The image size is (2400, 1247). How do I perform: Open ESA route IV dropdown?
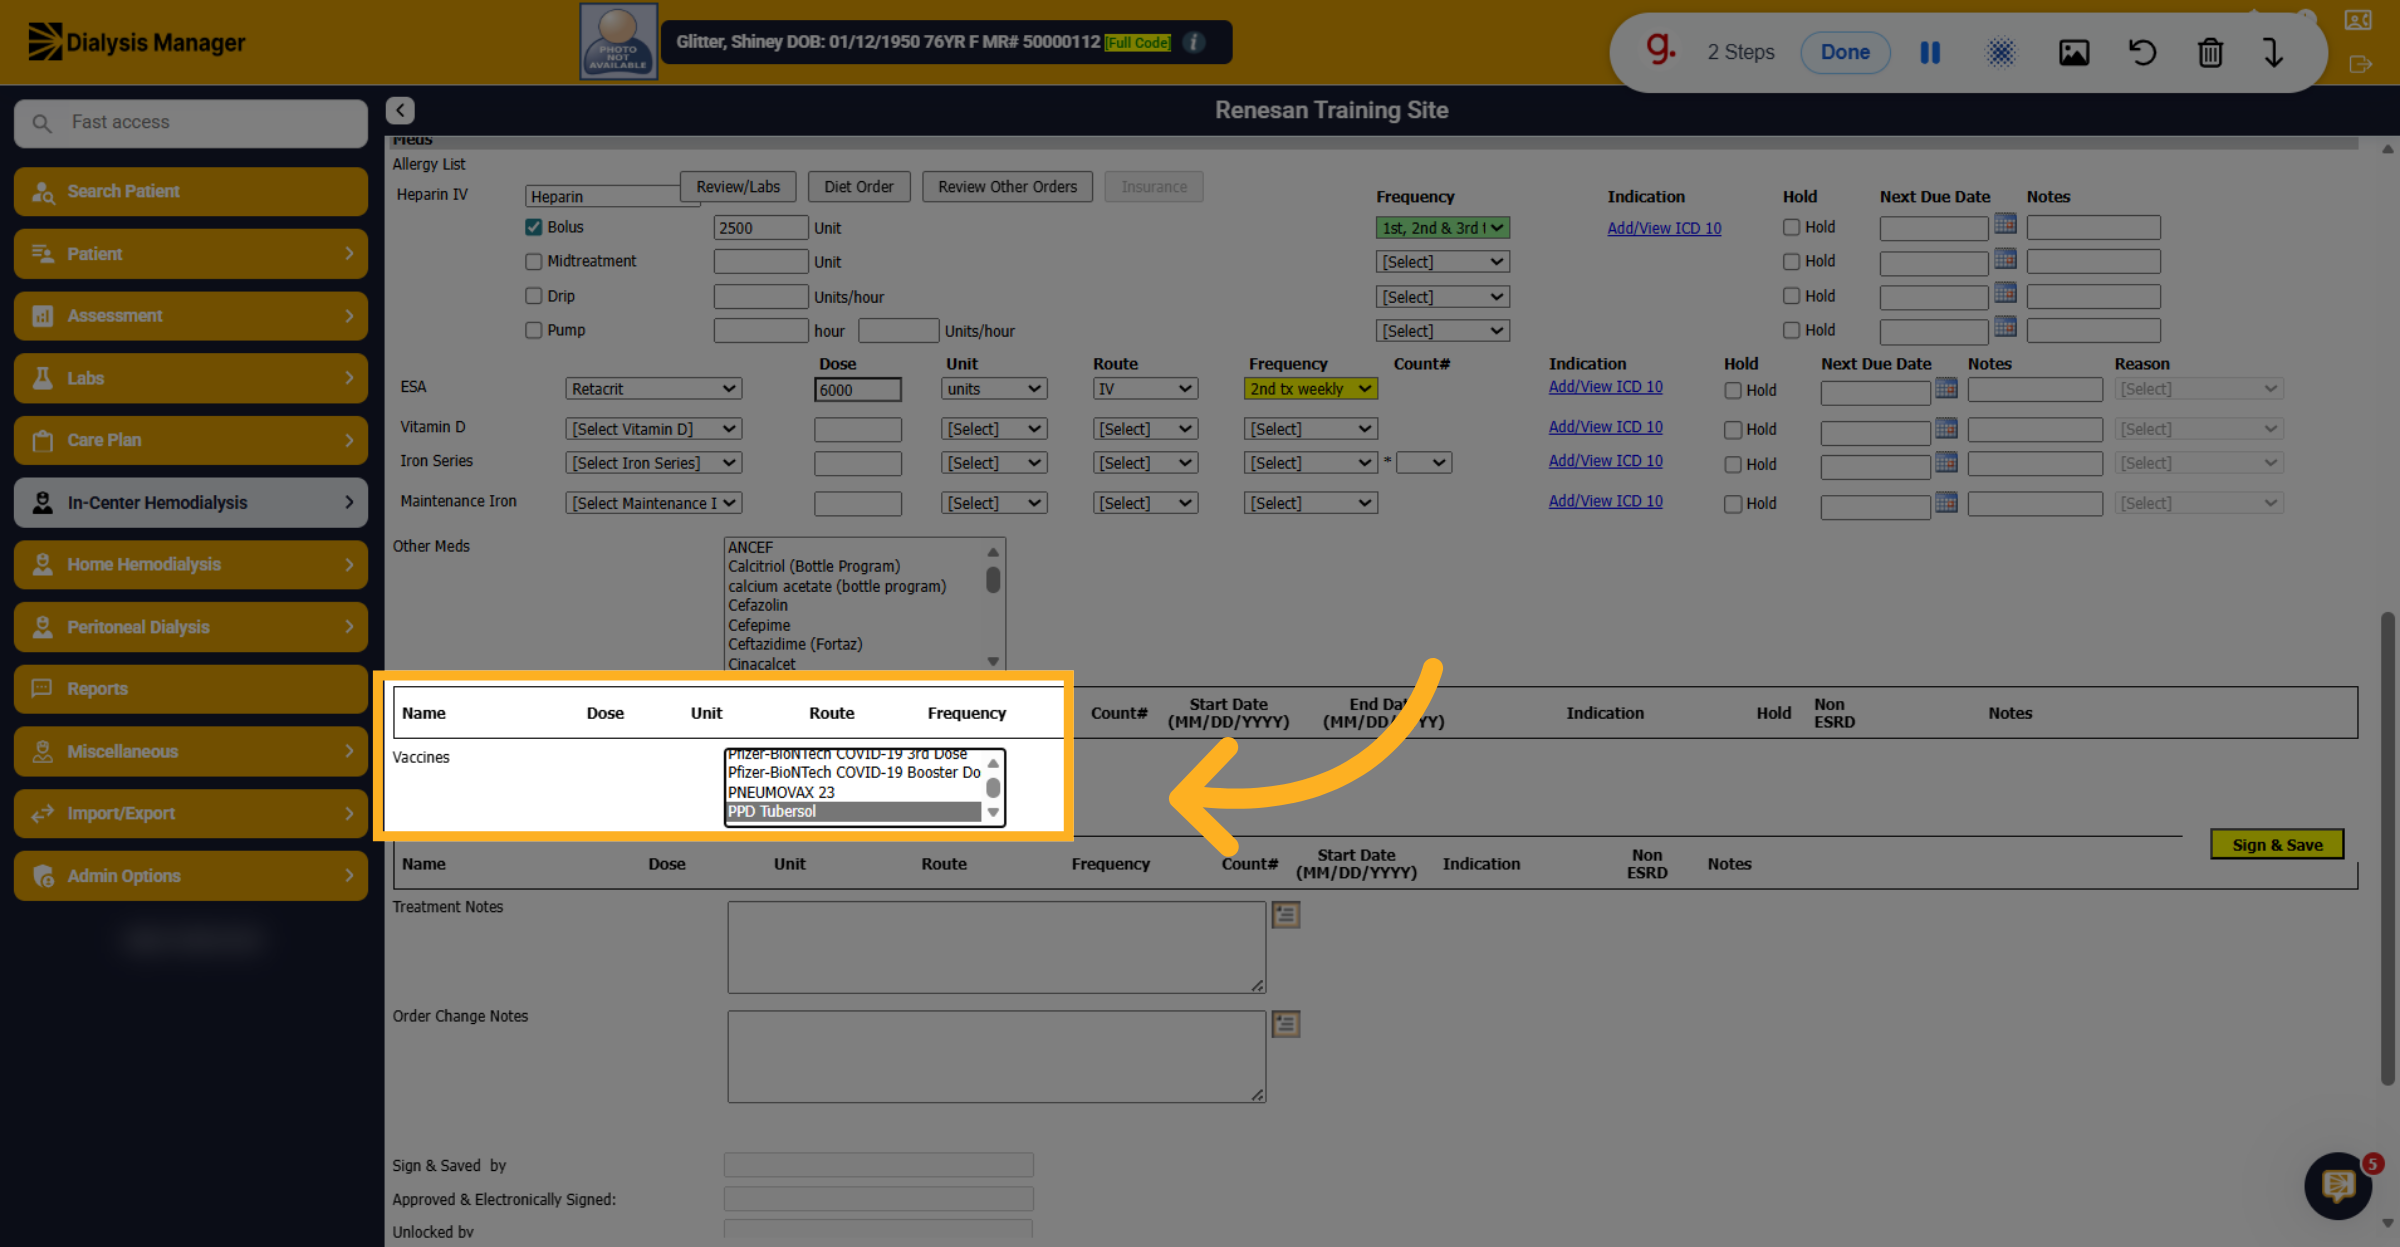pos(1145,389)
